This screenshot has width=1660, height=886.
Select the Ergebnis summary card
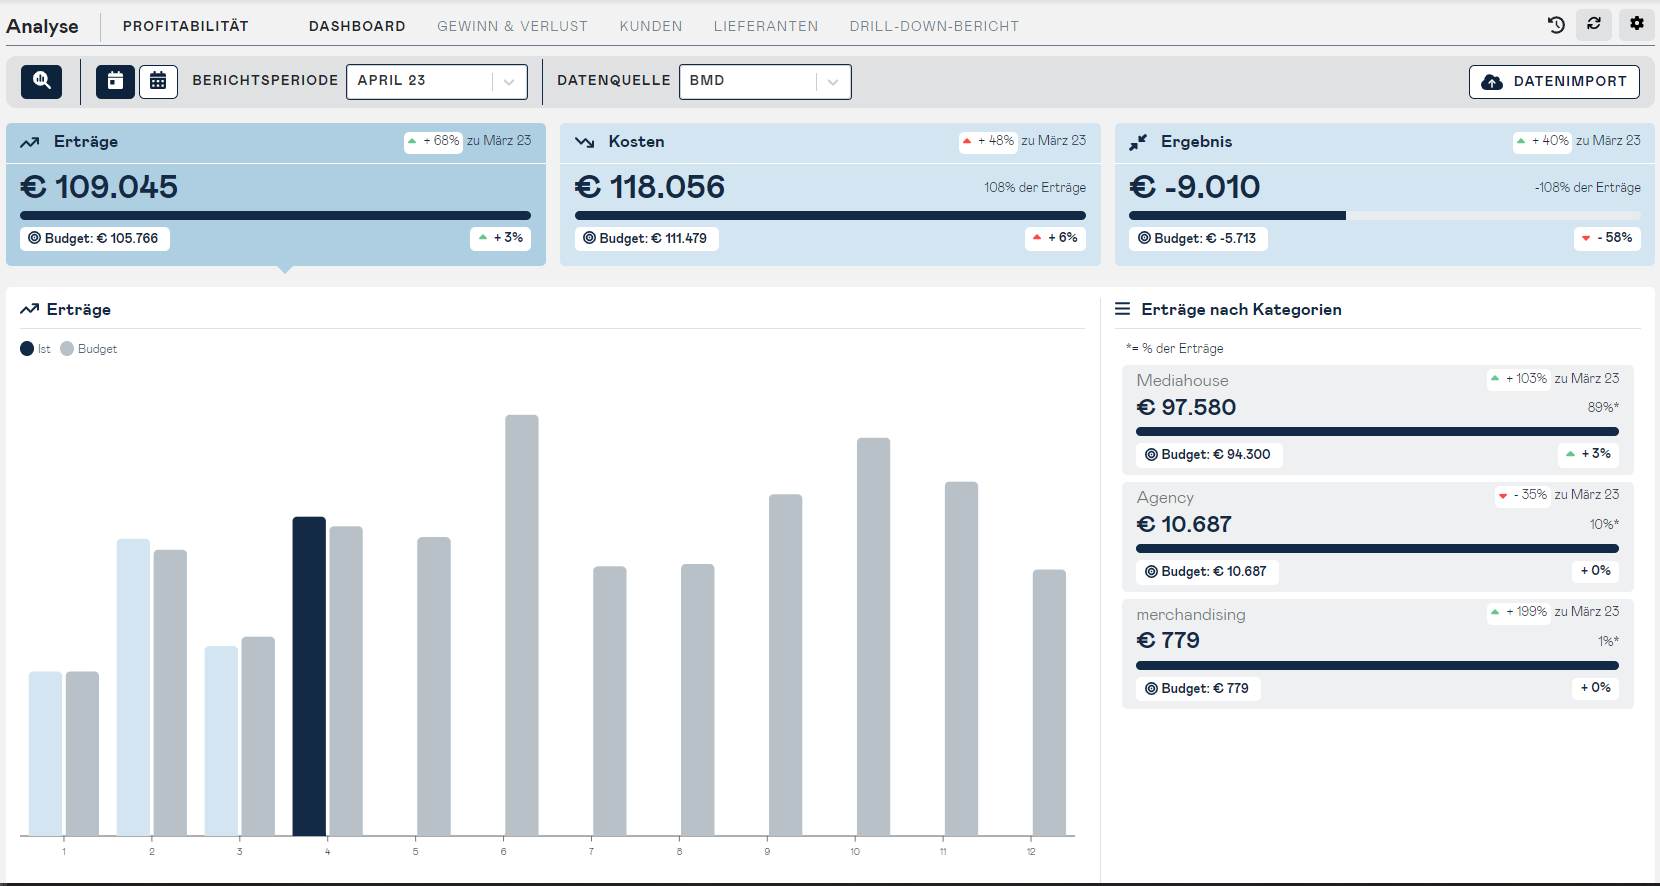1385,194
